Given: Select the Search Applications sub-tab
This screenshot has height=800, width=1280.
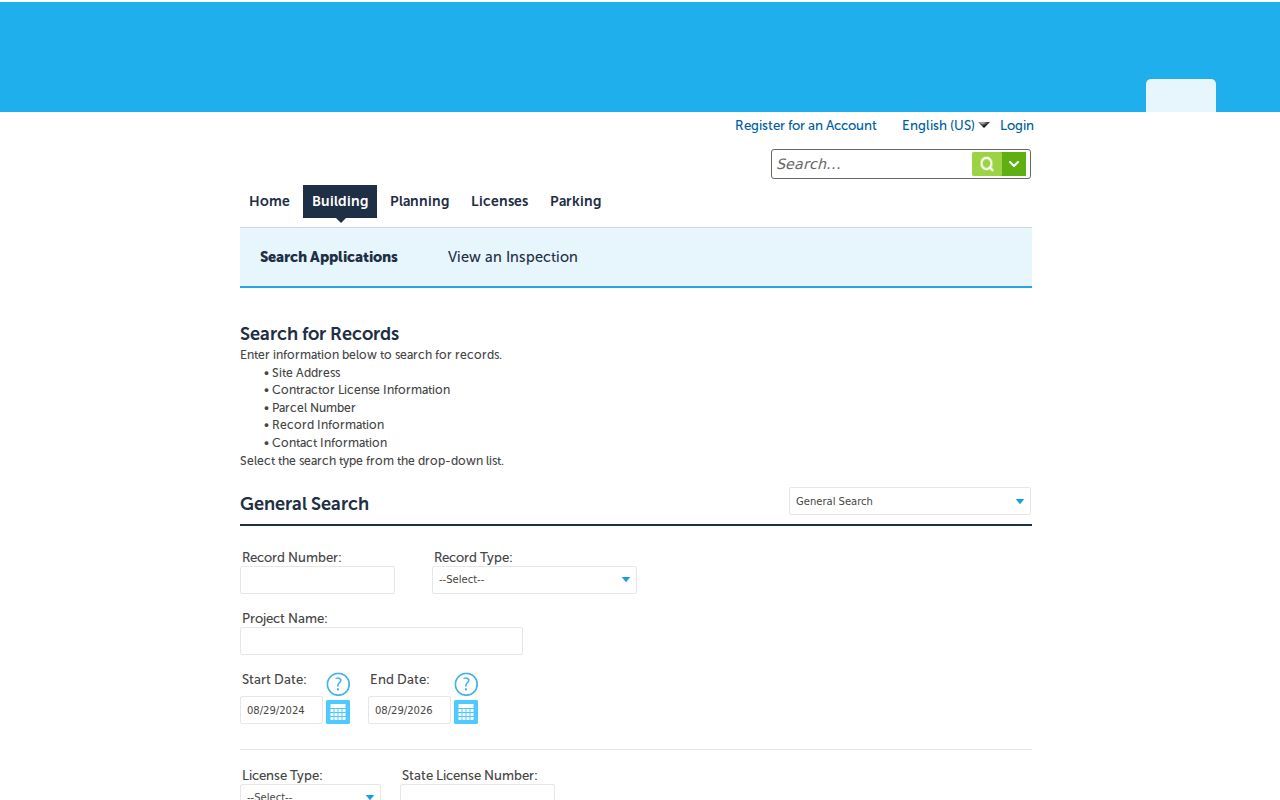Looking at the screenshot, I should point(329,257).
